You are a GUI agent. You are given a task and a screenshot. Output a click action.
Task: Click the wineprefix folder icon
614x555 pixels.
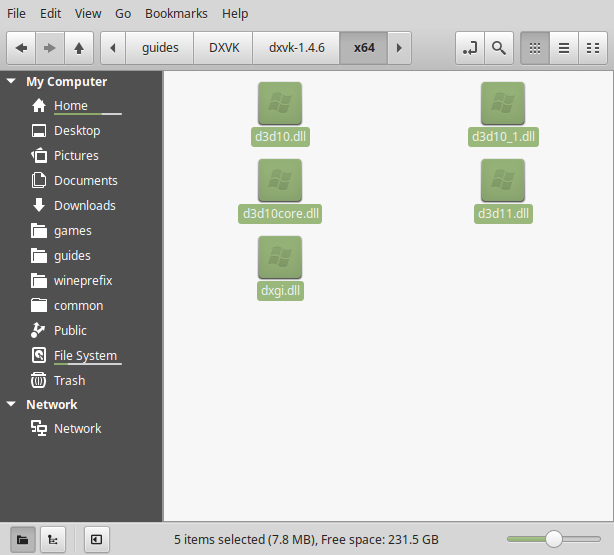[x=39, y=280]
